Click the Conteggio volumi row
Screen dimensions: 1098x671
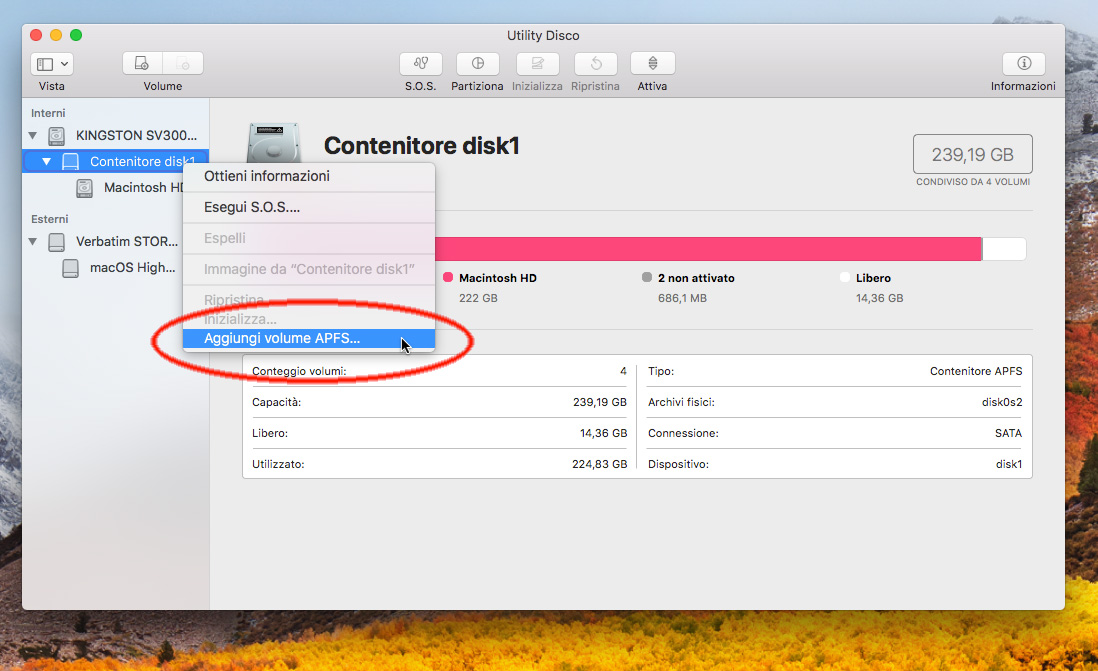point(439,371)
